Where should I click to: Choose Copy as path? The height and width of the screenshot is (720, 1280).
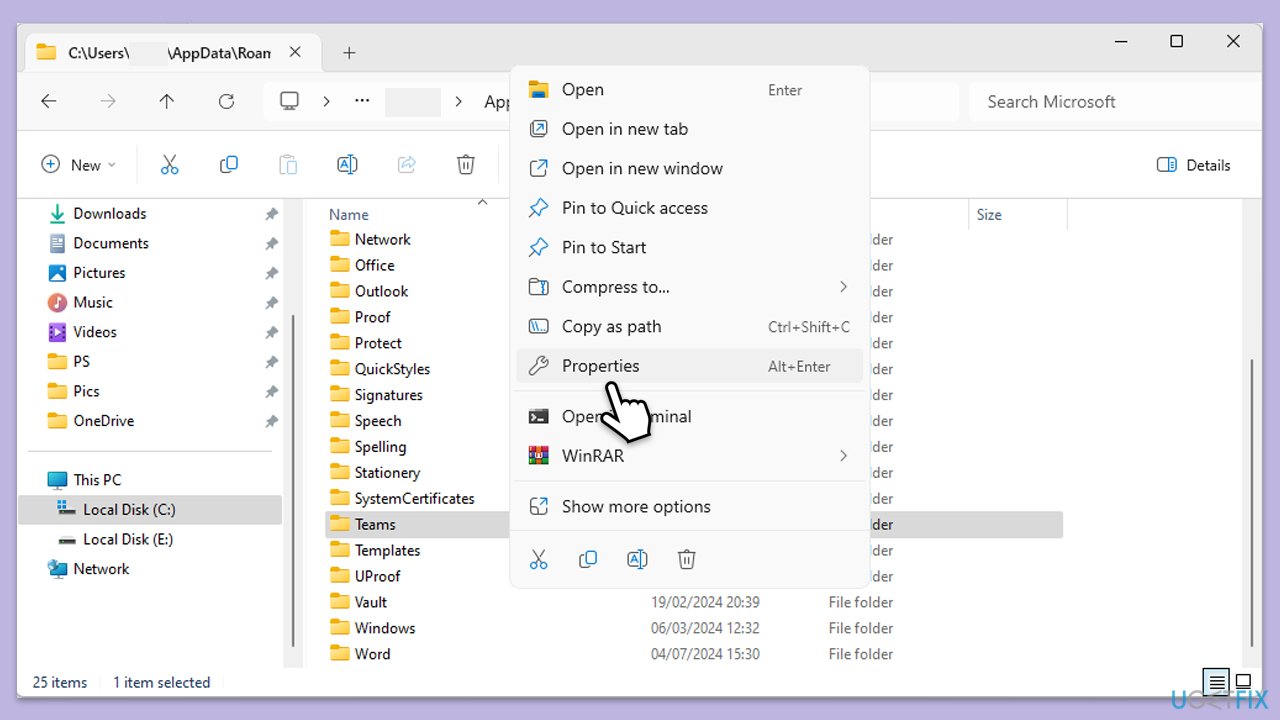pyautogui.click(x=689, y=327)
